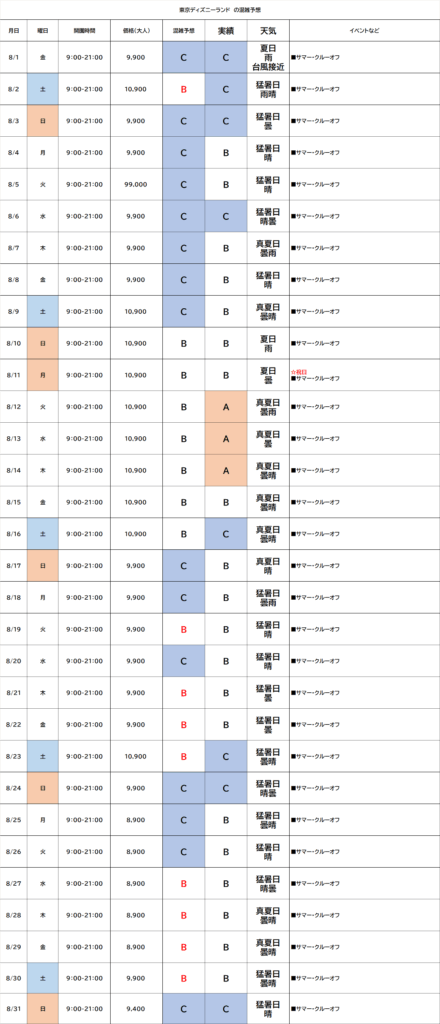Viewport: 440px width, 1024px height.
Task: Select the orange A result cell for 8/12
Action: click(226, 407)
